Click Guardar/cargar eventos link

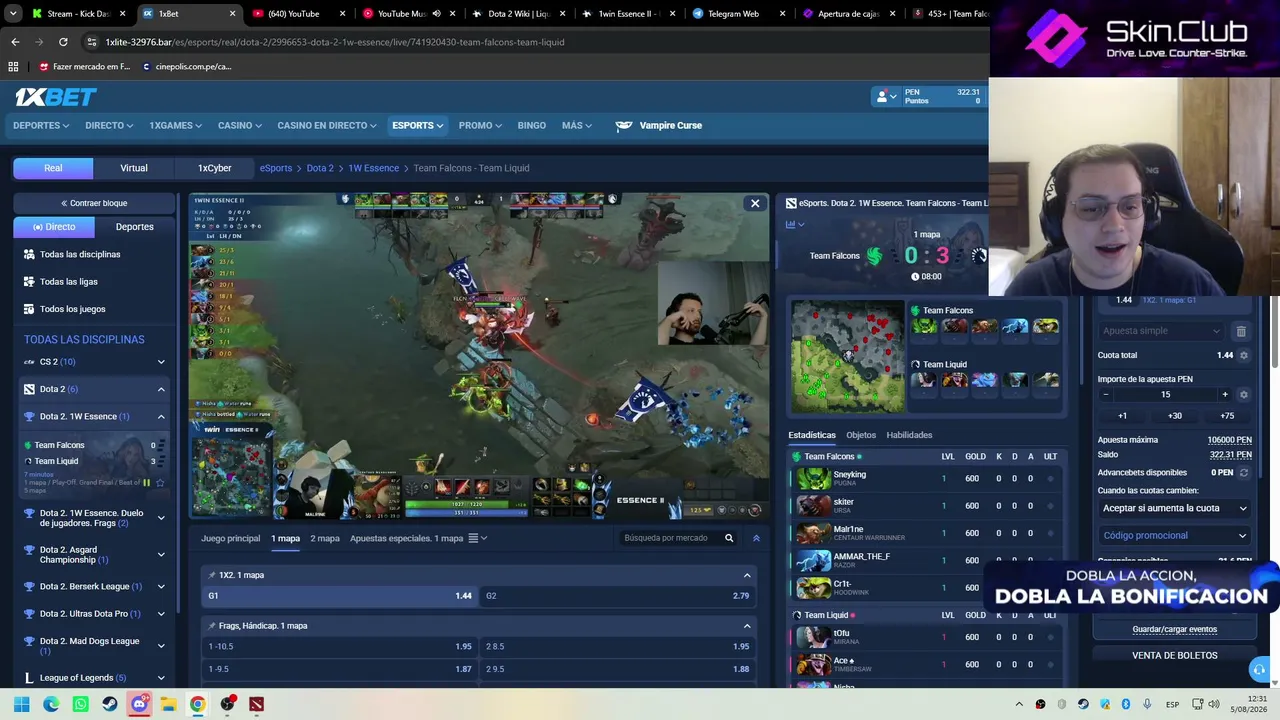click(x=1175, y=630)
